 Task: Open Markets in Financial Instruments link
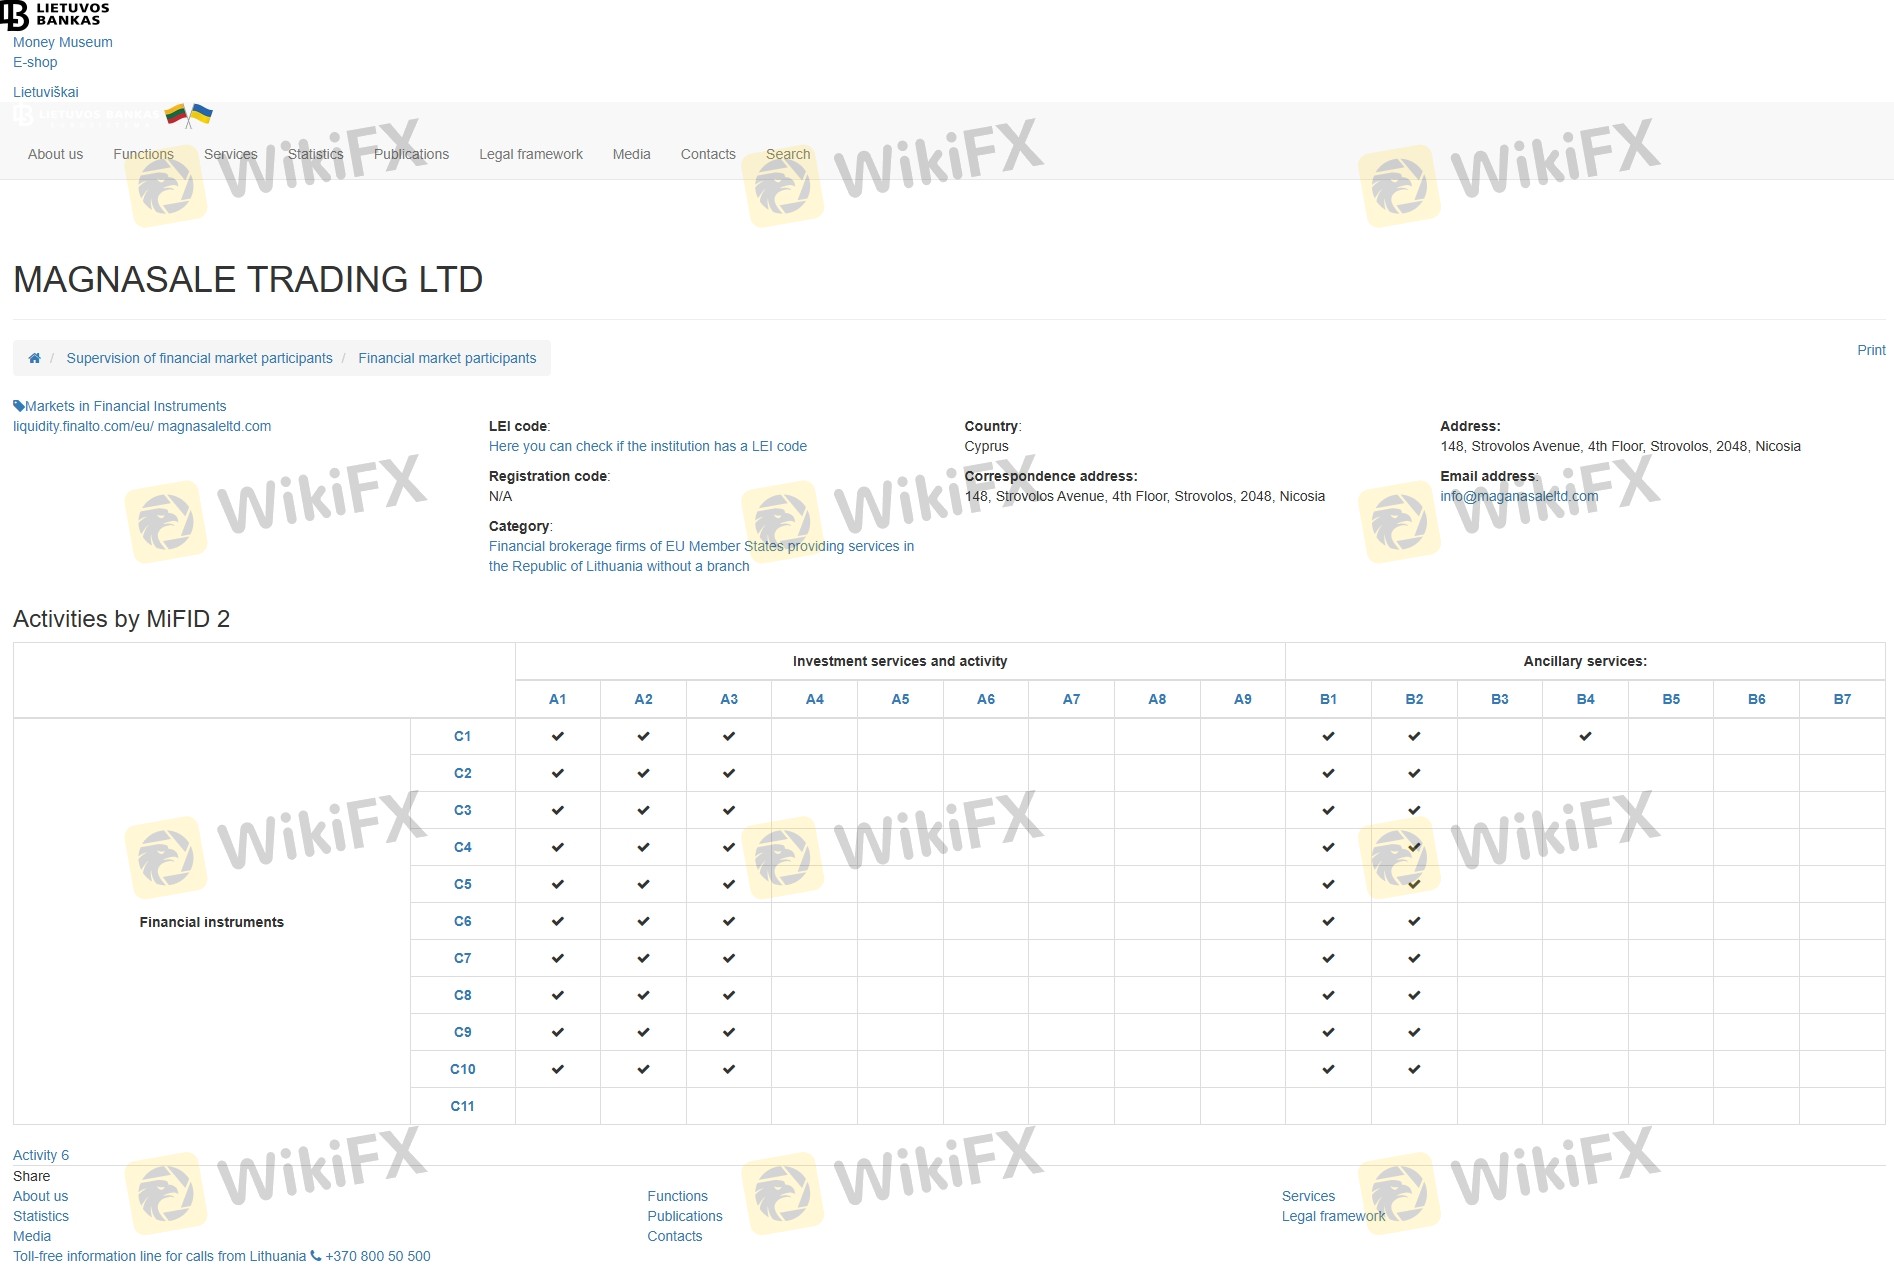point(126,406)
